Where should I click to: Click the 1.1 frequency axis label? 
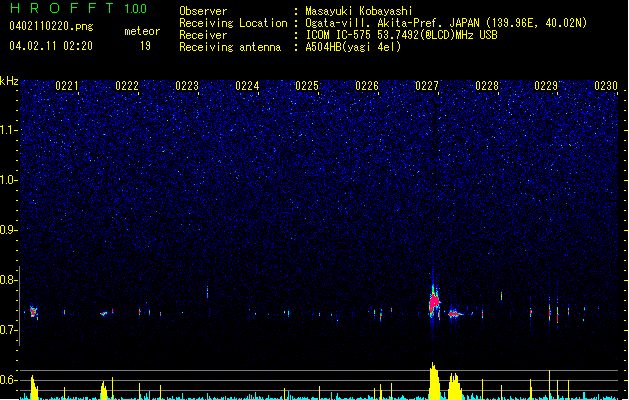8,130
